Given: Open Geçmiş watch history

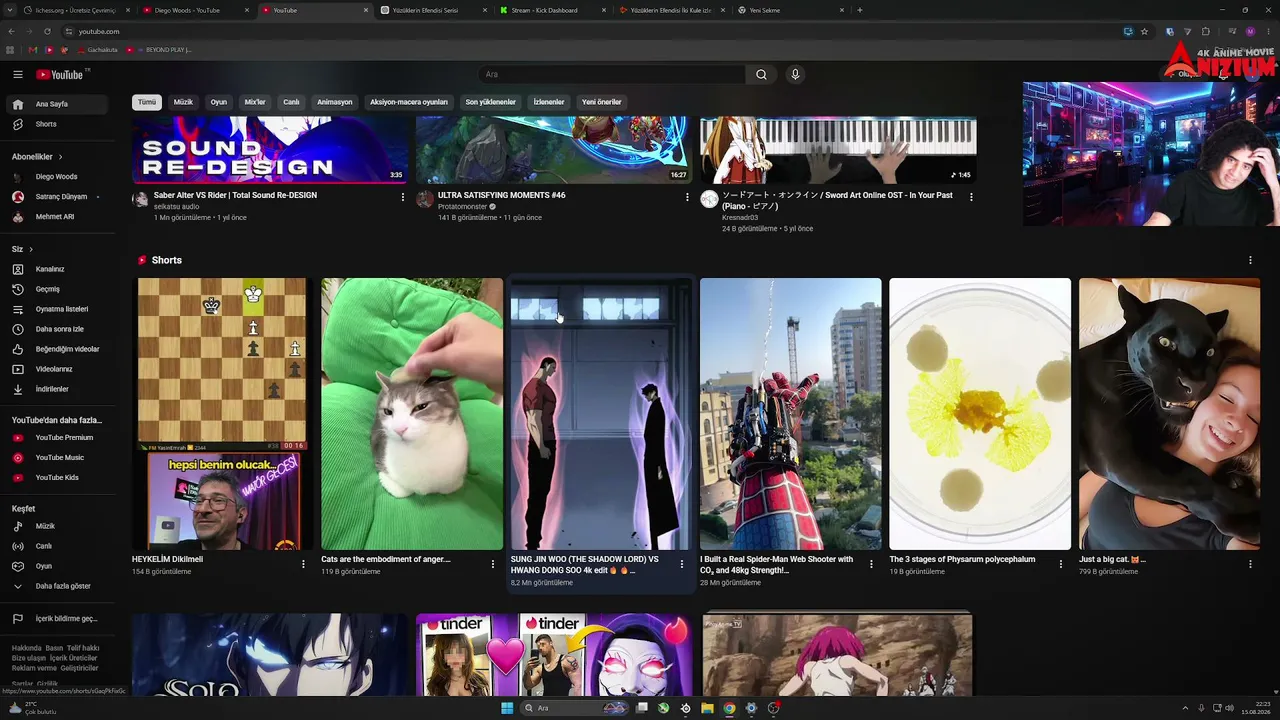Looking at the screenshot, I should 60,289.
